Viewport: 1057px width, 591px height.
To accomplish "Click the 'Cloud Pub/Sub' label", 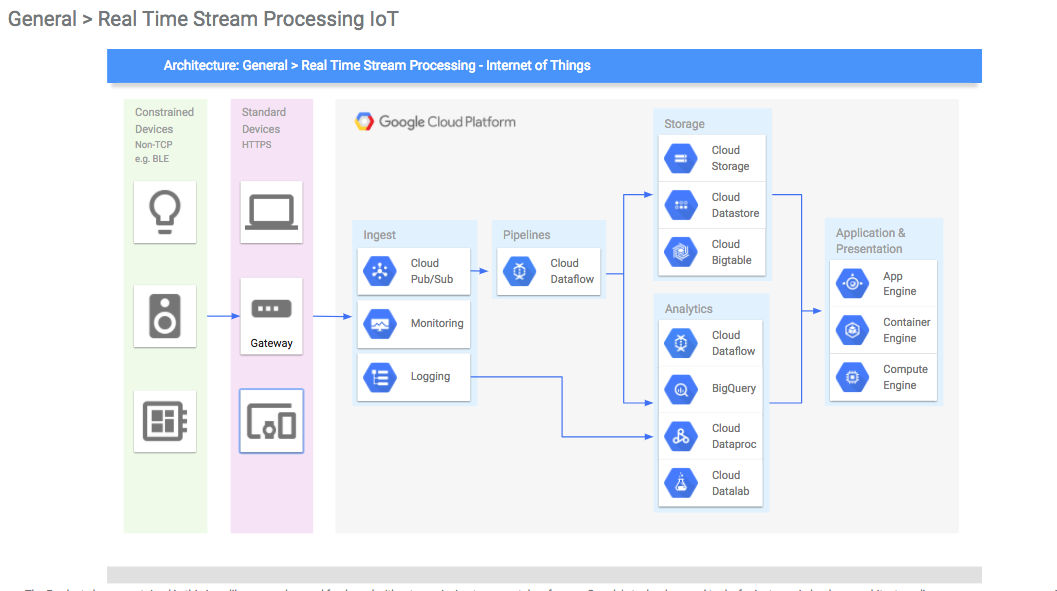I will tap(432, 271).
